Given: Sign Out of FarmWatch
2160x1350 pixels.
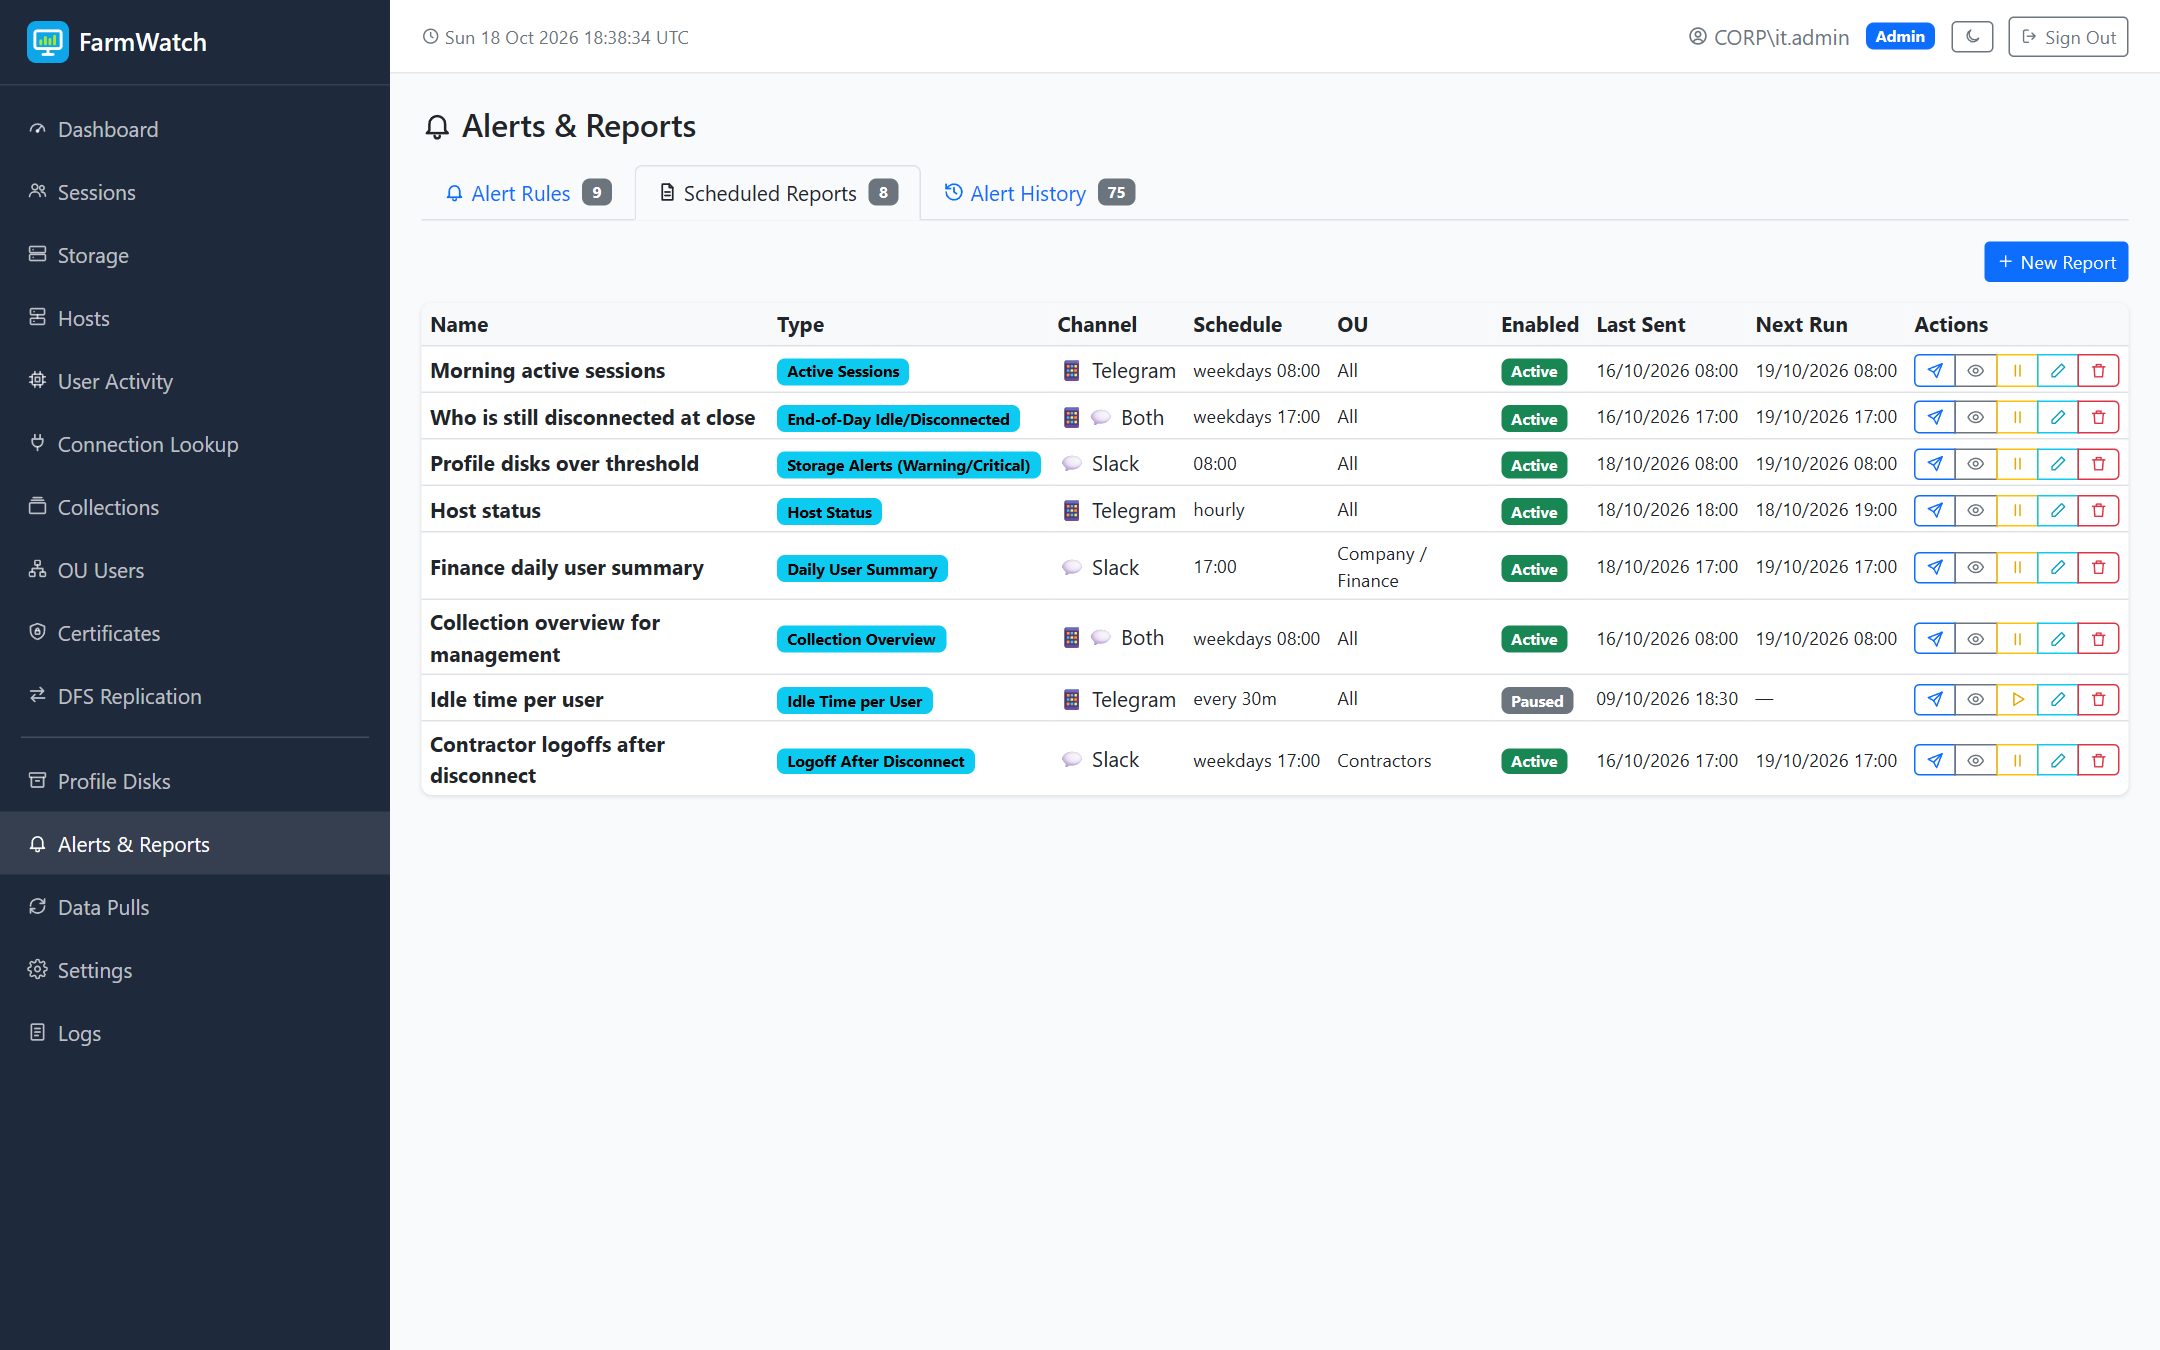Looking at the screenshot, I should [2068, 37].
